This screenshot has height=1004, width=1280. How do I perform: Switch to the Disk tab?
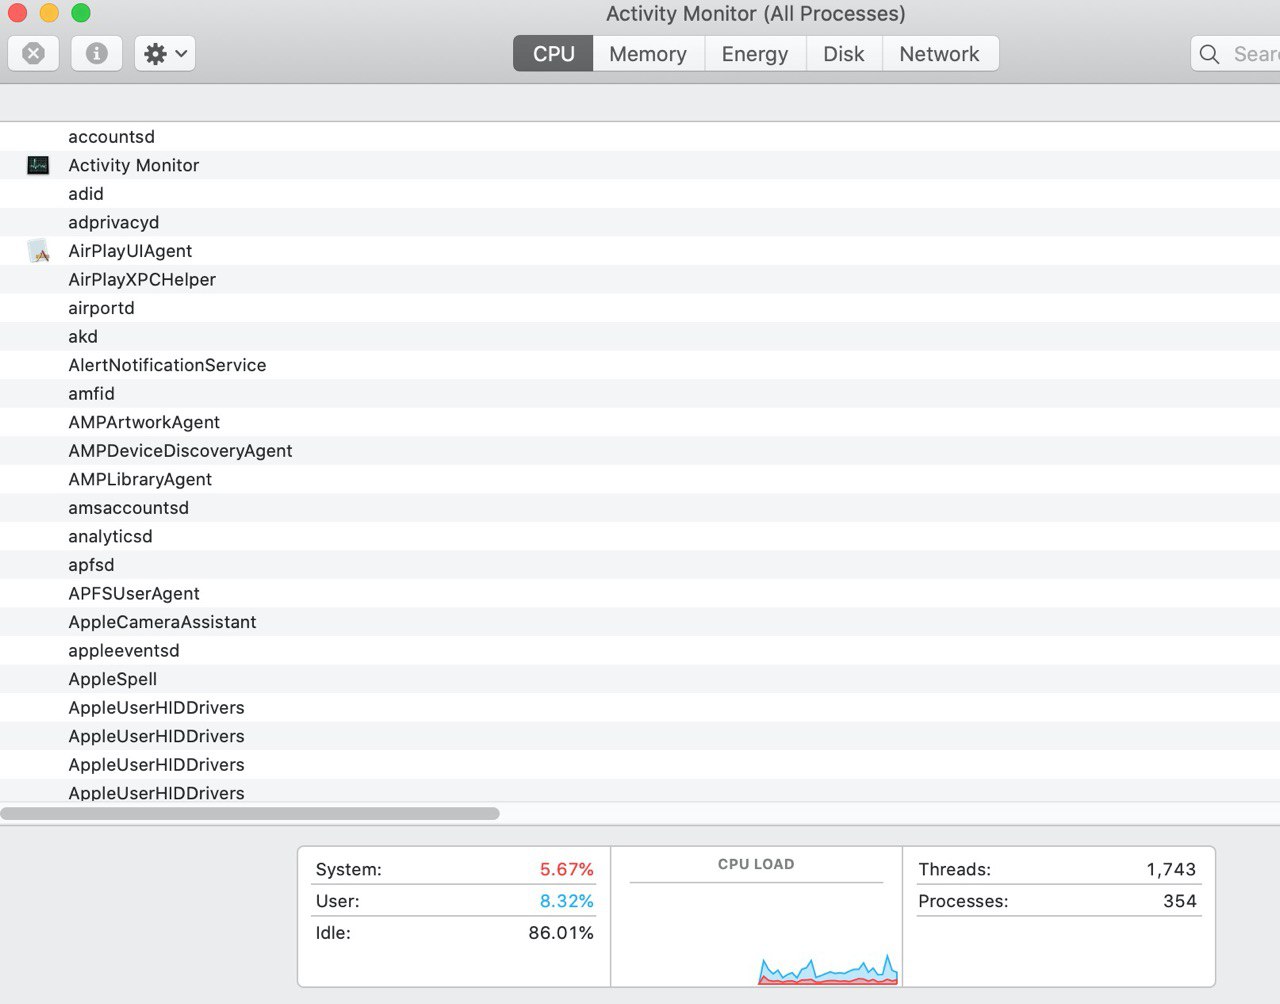click(x=844, y=54)
